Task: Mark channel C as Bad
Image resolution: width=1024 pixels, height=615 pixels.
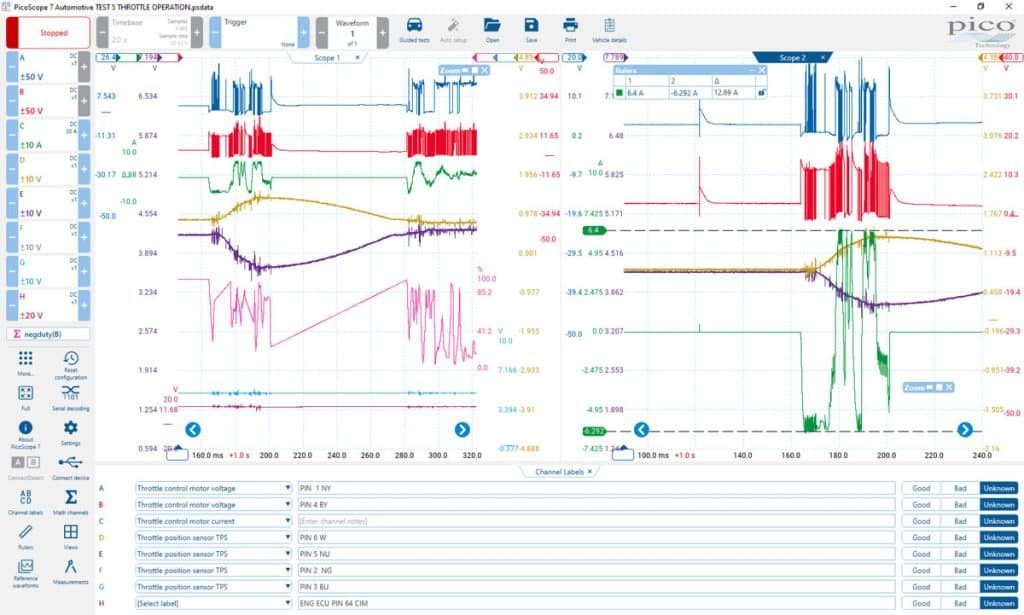Action: coord(960,521)
